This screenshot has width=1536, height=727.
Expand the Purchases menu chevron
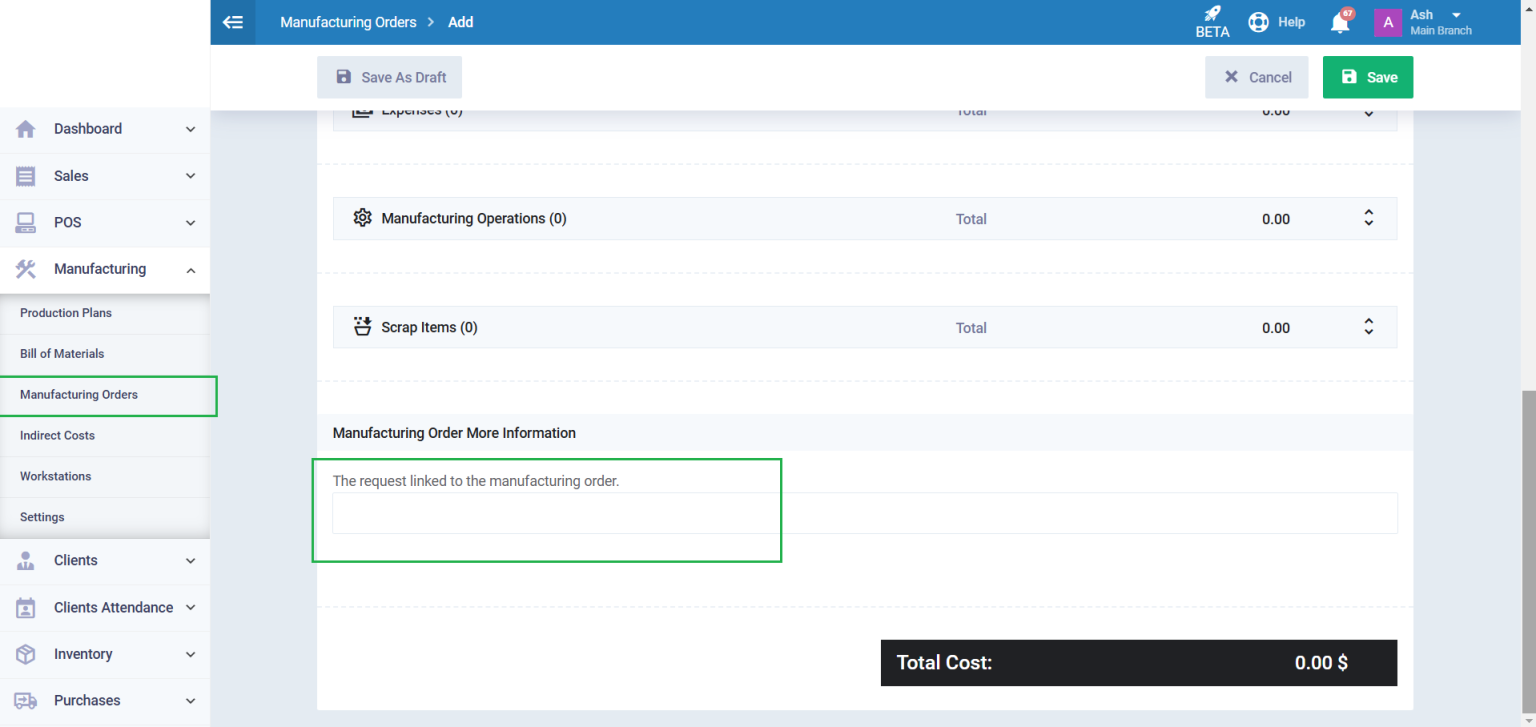click(x=191, y=701)
